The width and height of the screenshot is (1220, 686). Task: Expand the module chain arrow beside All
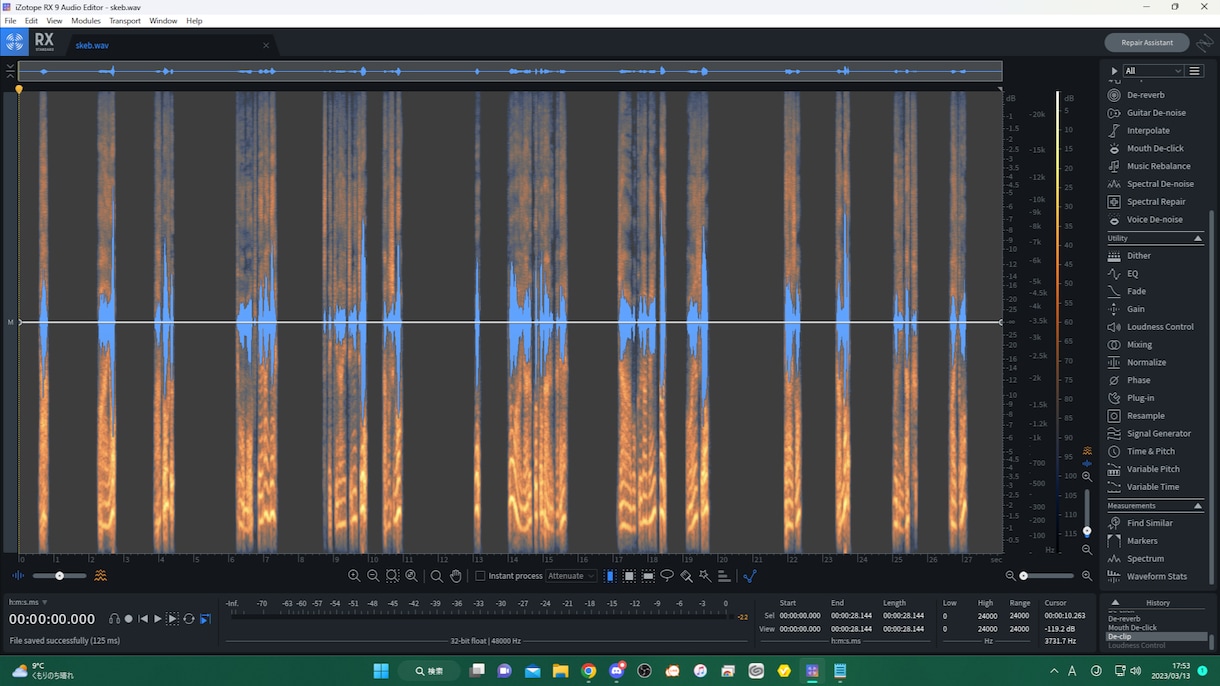(1114, 71)
